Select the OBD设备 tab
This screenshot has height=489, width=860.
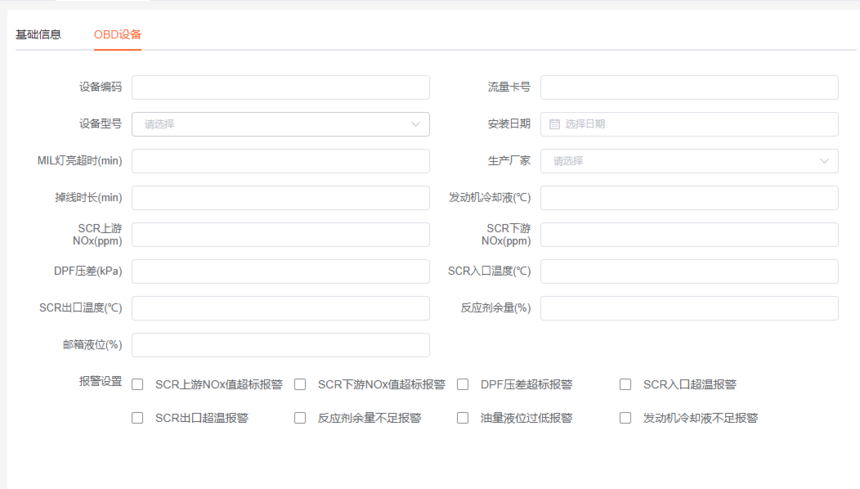click(117, 34)
